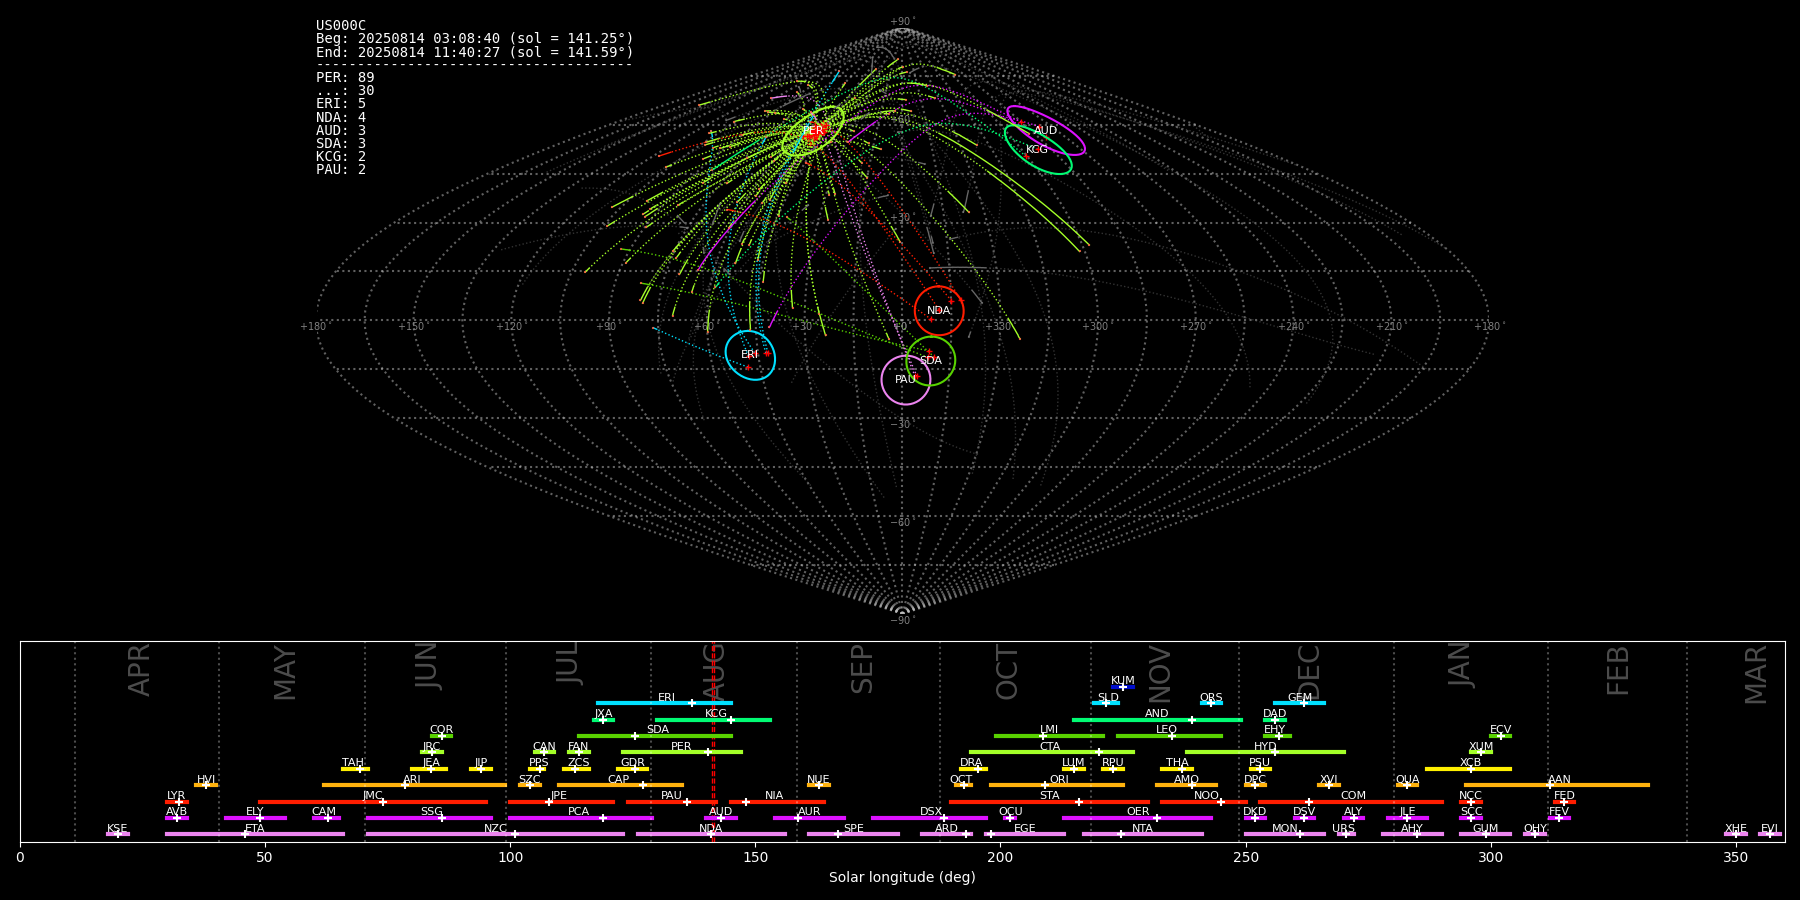
Task: Click the PCA shower bar in timeline
Action: click(580, 818)
